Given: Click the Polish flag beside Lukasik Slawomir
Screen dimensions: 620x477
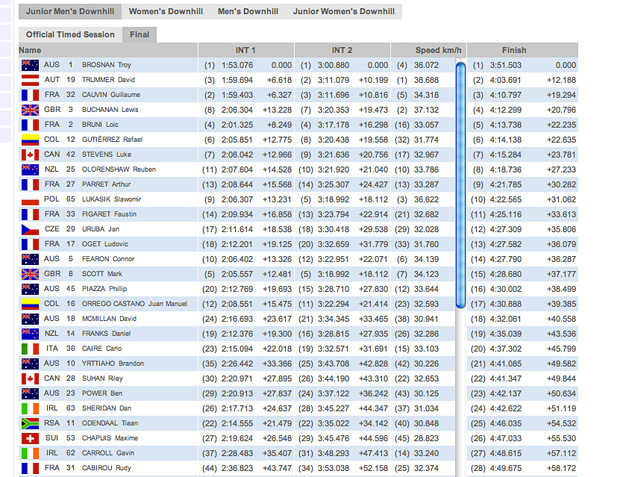Looking at the screenshot, I should tap(29, 200).
